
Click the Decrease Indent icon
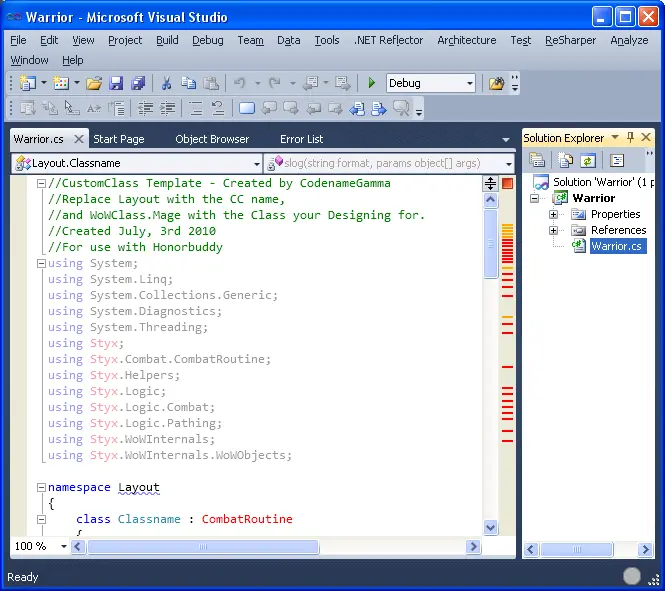click(x=145, y=109)
